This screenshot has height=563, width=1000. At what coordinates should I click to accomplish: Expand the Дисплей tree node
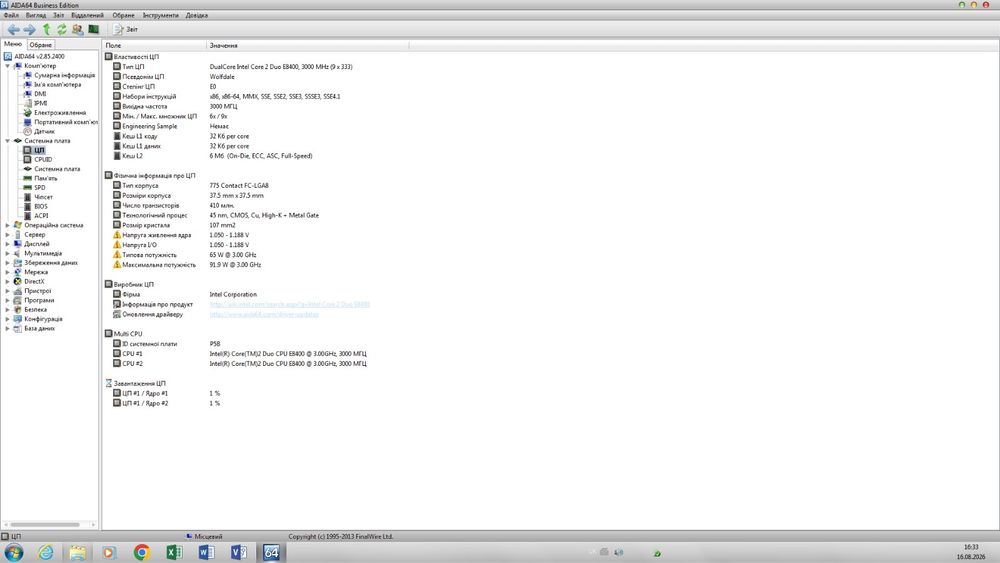[x=8, y=244]
